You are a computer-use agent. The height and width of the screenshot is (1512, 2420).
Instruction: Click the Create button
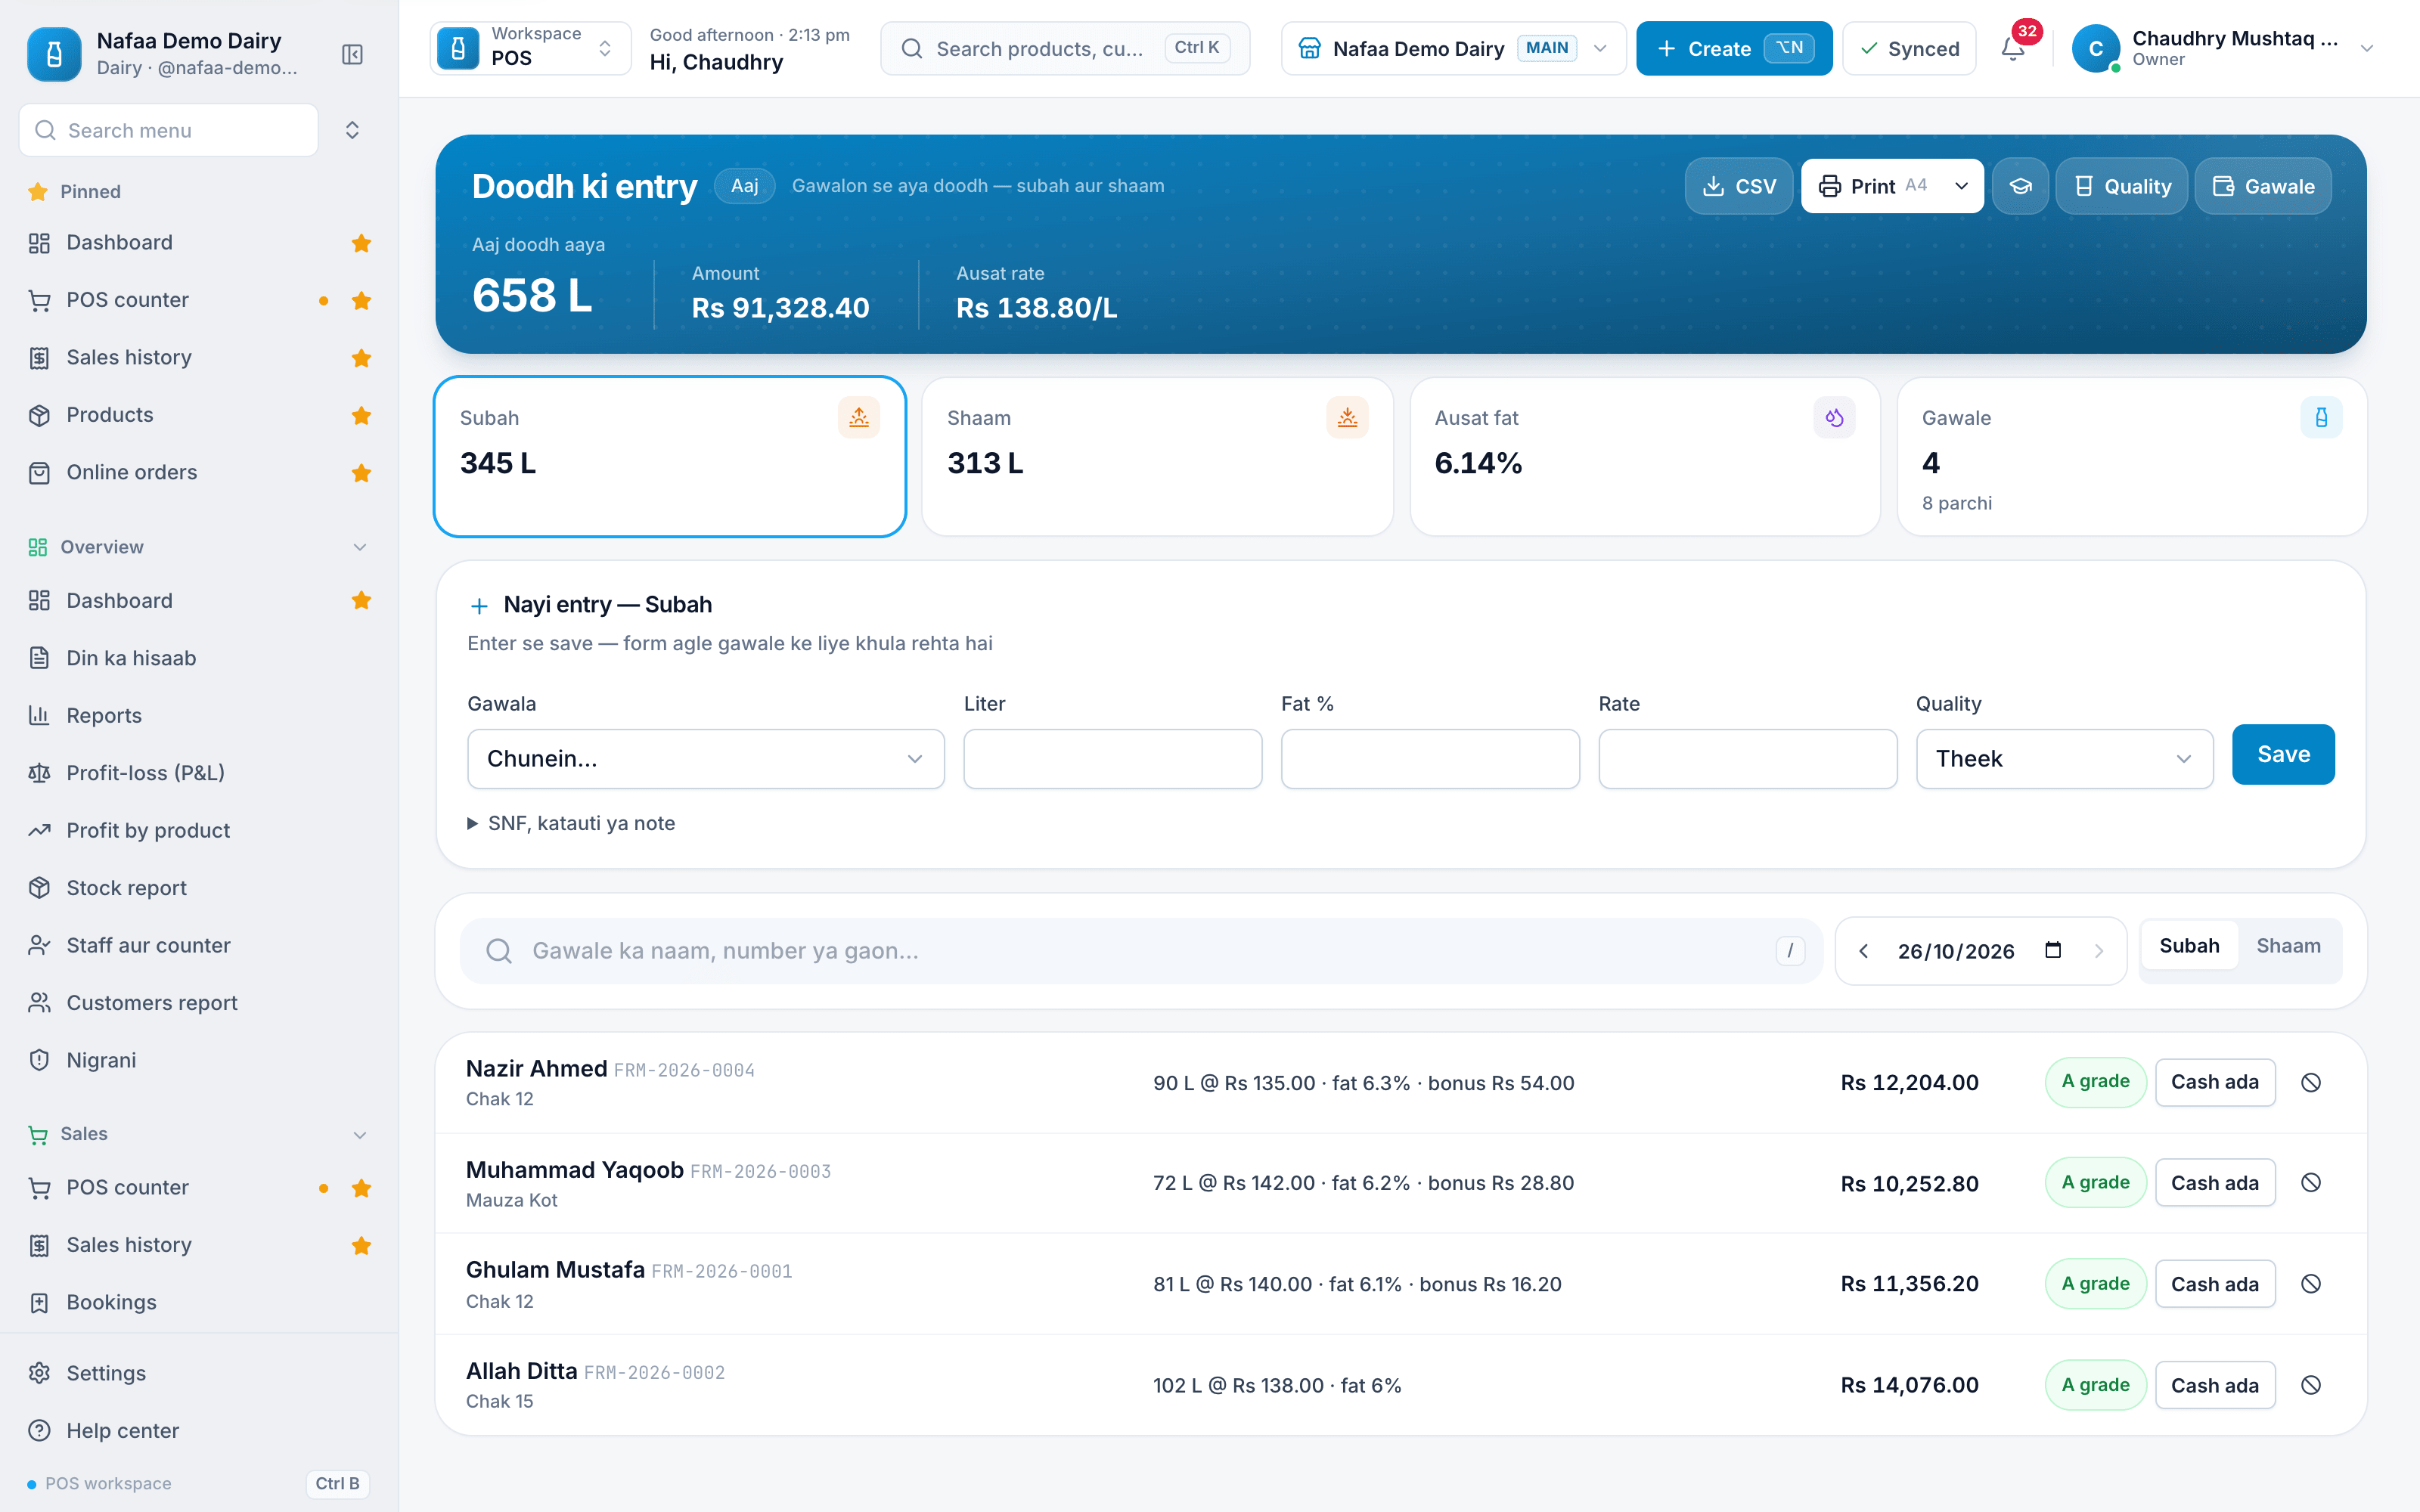click(x=1734, y=48)
